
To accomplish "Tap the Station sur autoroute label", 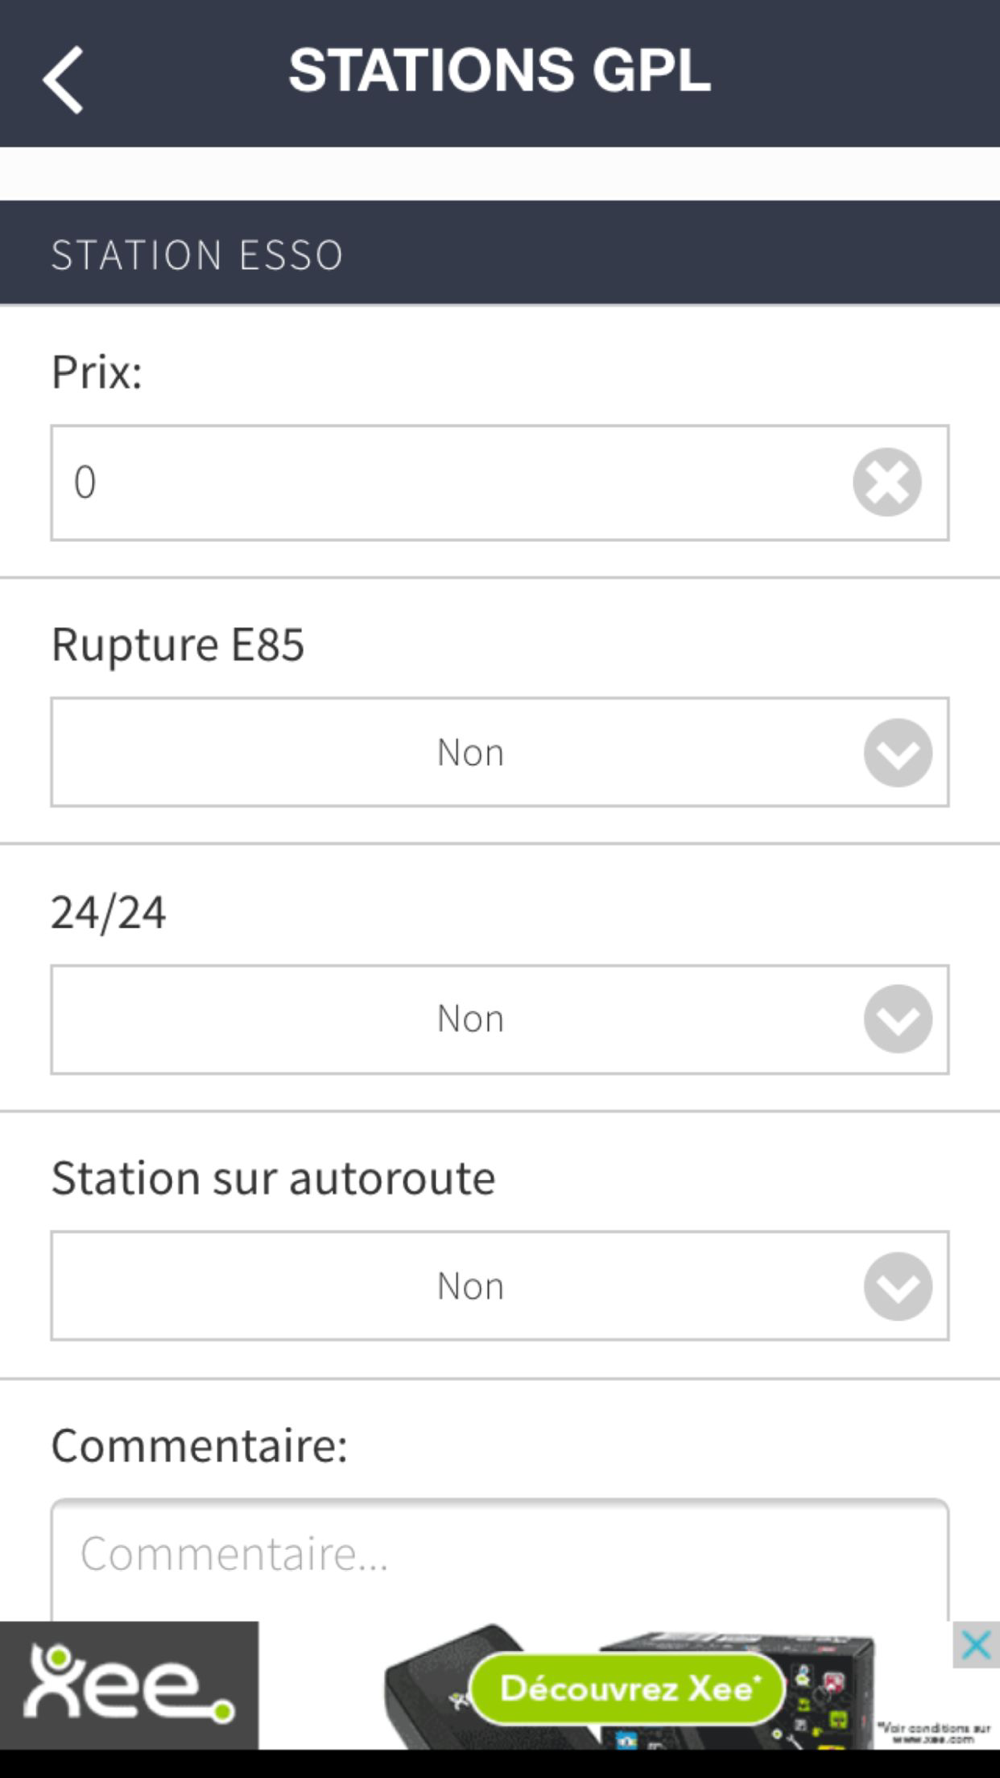I will click(273, 1178).
